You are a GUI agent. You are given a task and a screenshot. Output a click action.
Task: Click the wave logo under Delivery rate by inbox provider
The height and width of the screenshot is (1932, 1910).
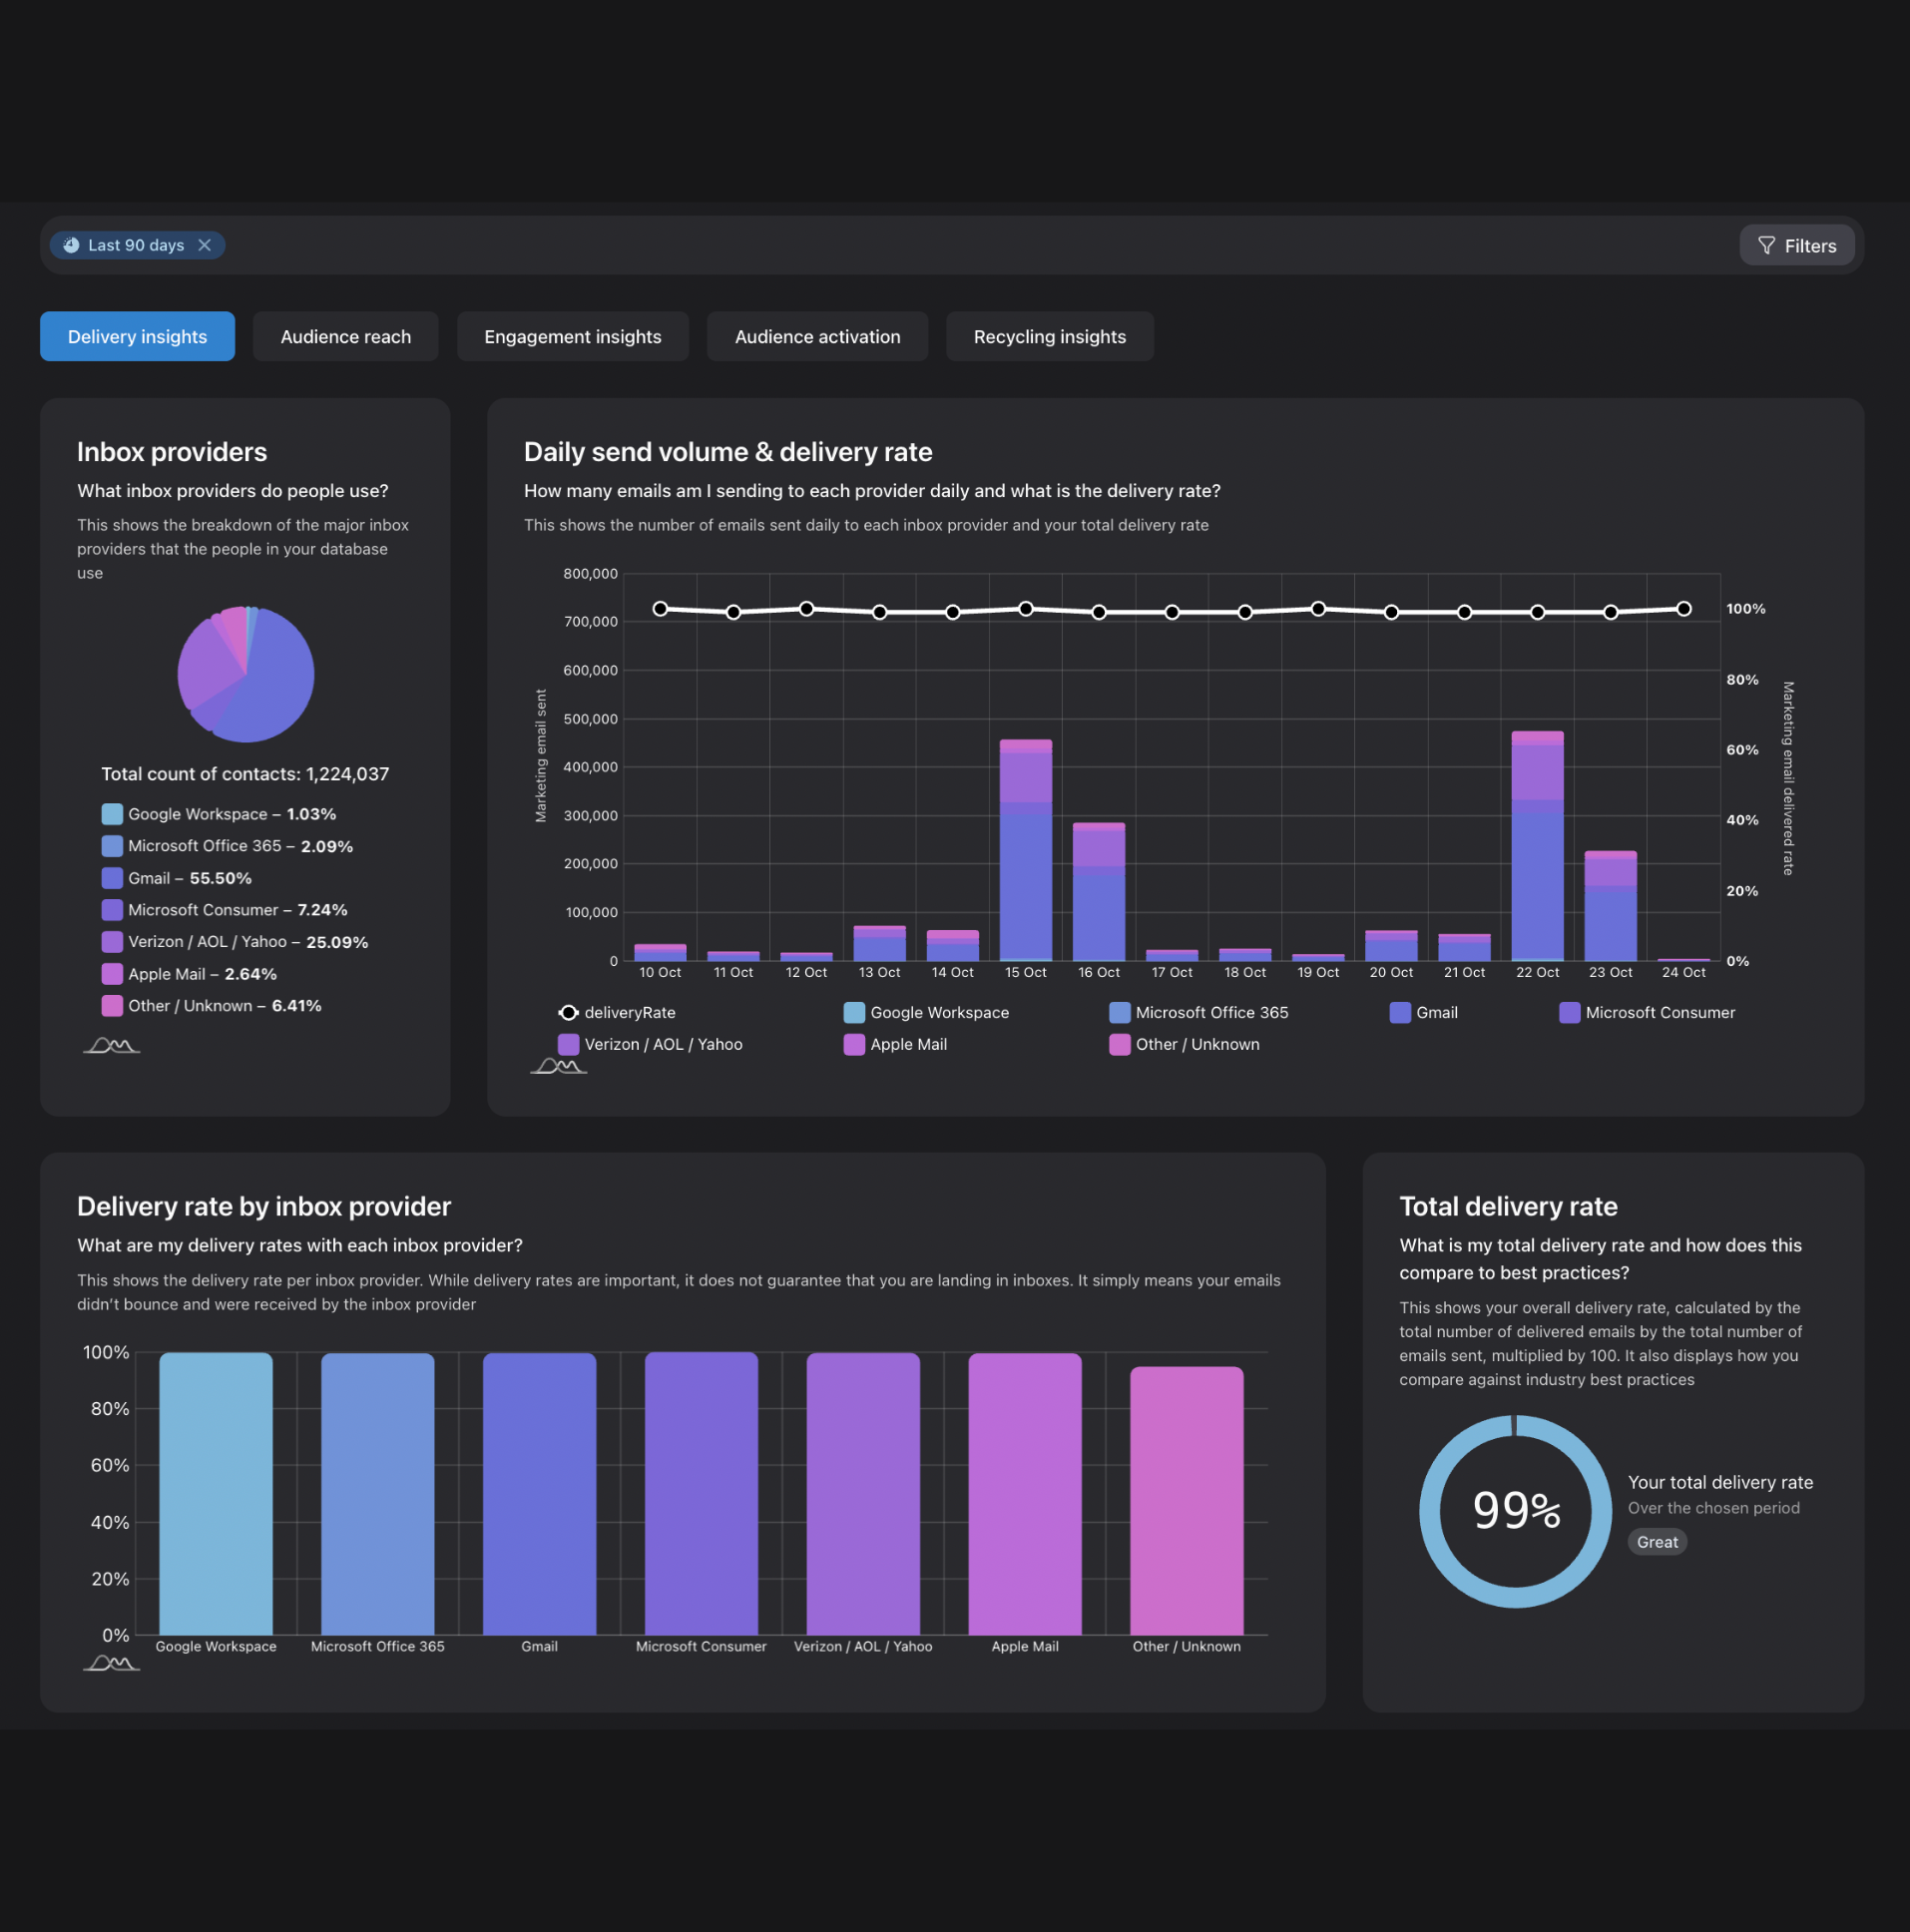pos(110,1662)
